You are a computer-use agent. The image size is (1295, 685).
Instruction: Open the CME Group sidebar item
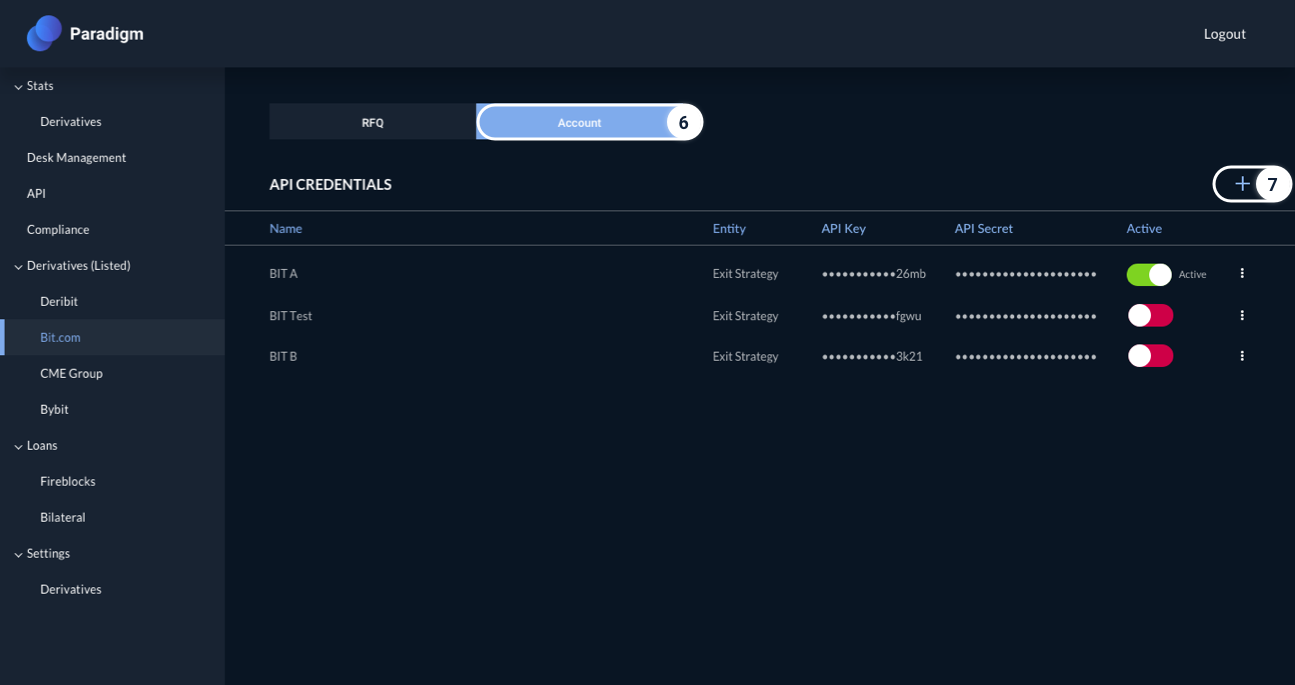tap(71, 374)
